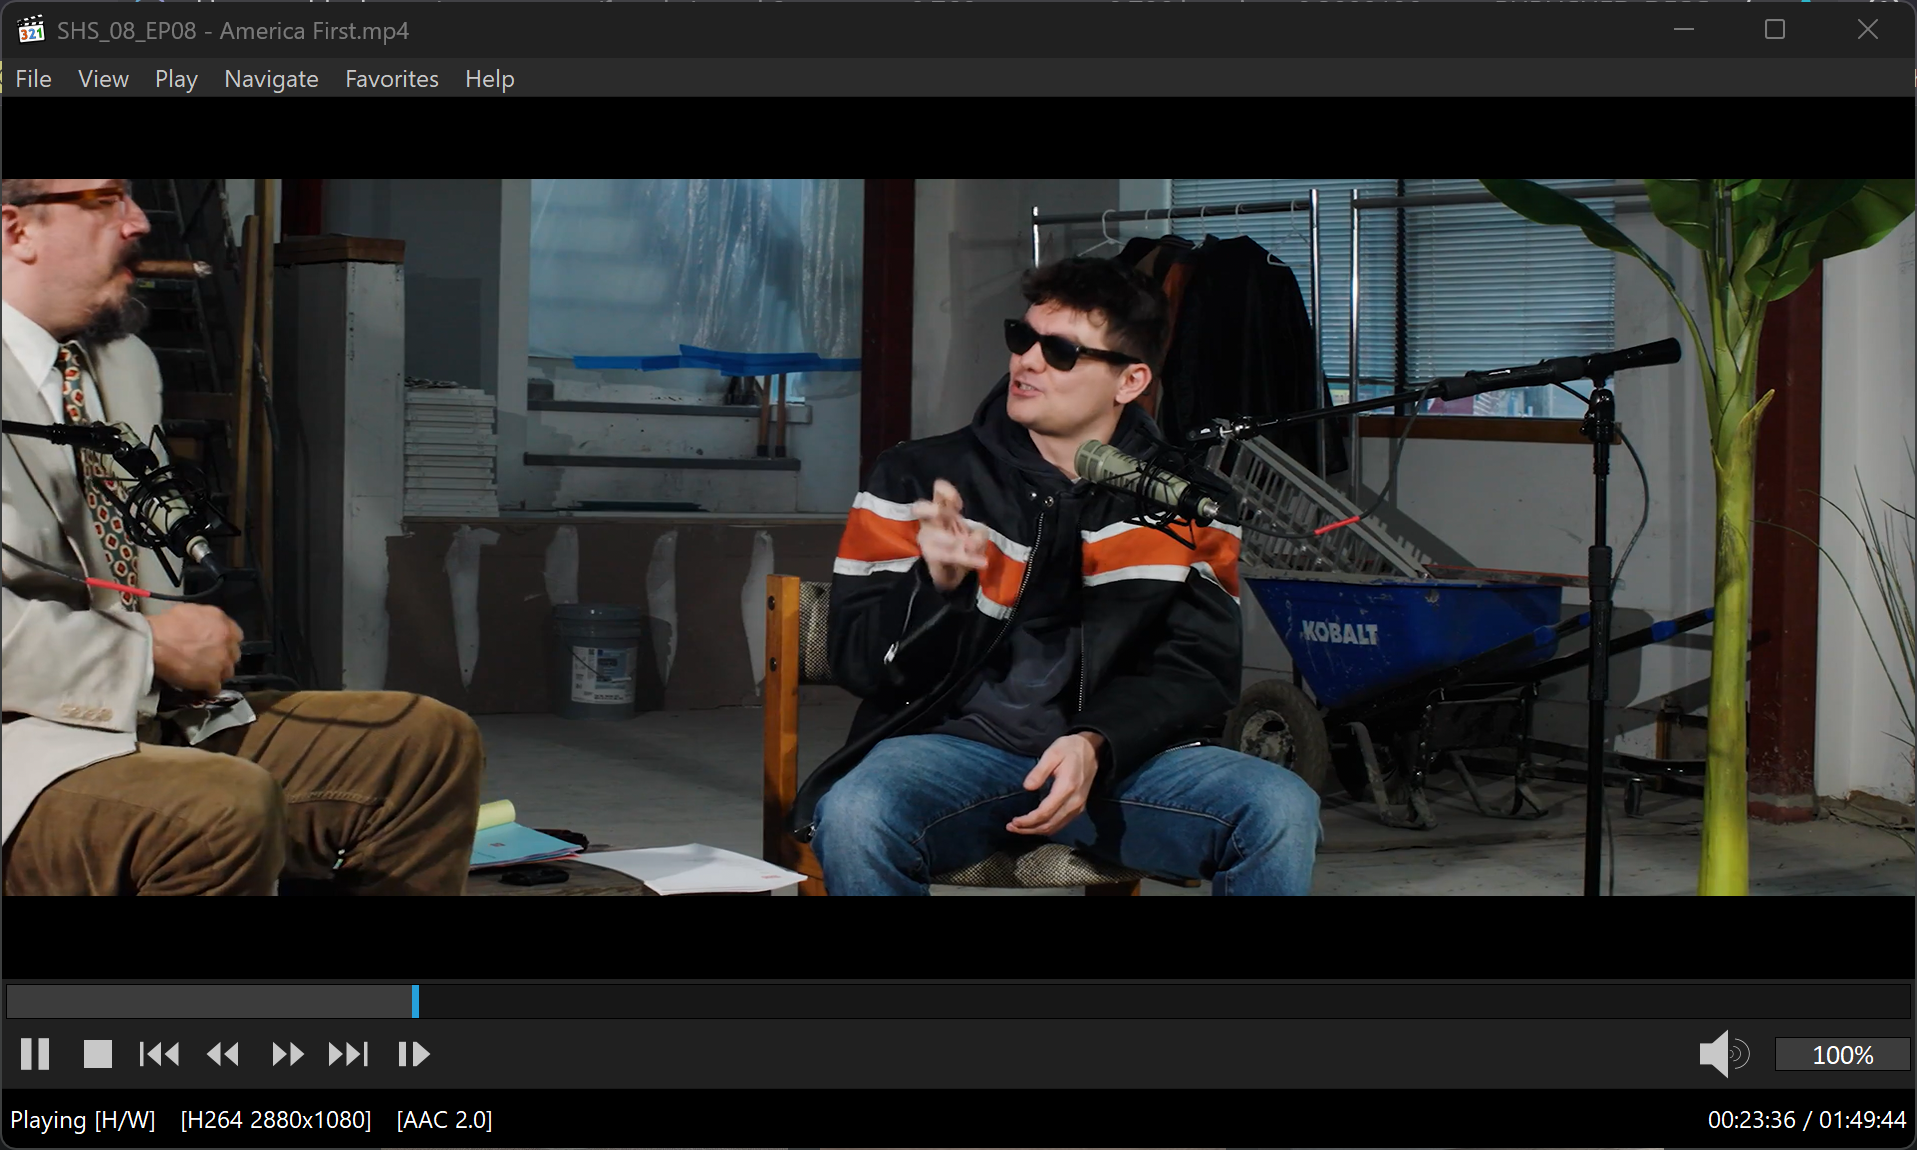This screenshot has height=1150, width=1917.
Task: Click the "[H264 2880x1080]" video codec info
Action: pyautogui.click(x=276, y=1120)
